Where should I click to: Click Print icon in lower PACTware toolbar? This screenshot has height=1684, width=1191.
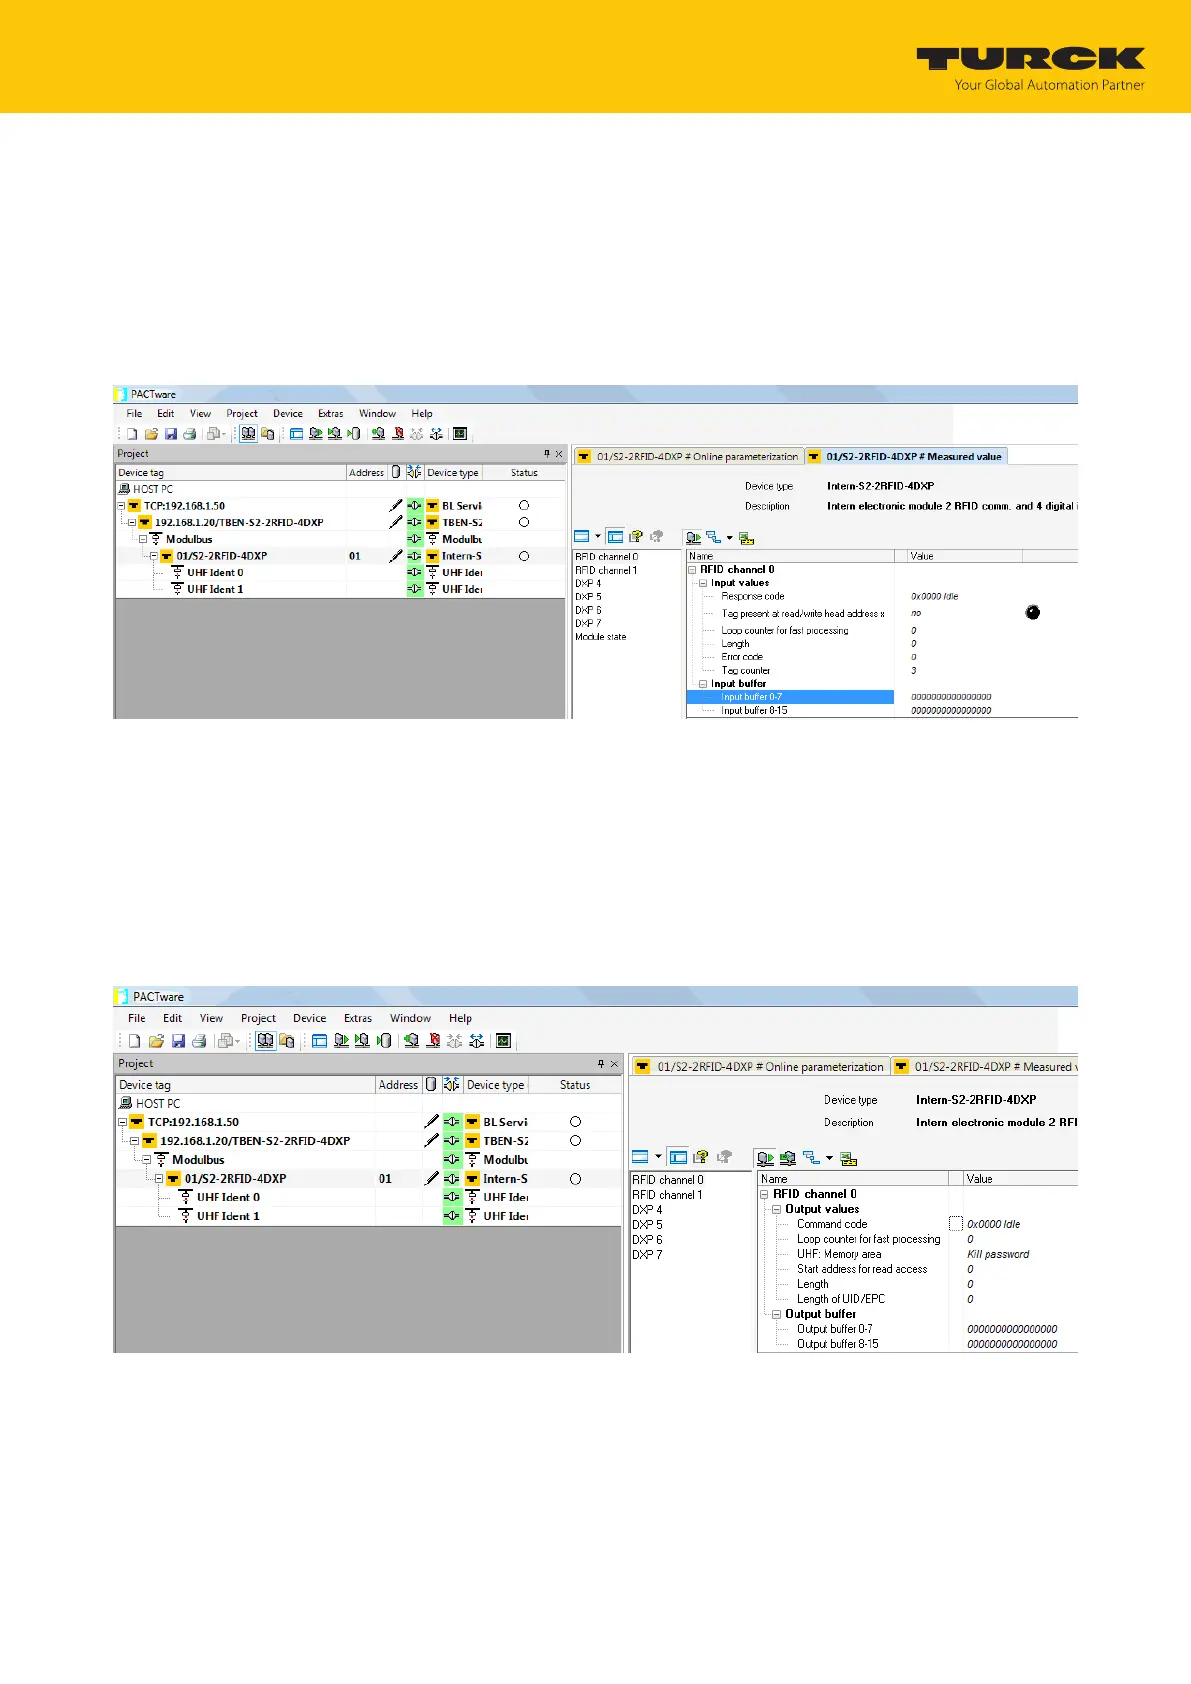click(199, 1041)
